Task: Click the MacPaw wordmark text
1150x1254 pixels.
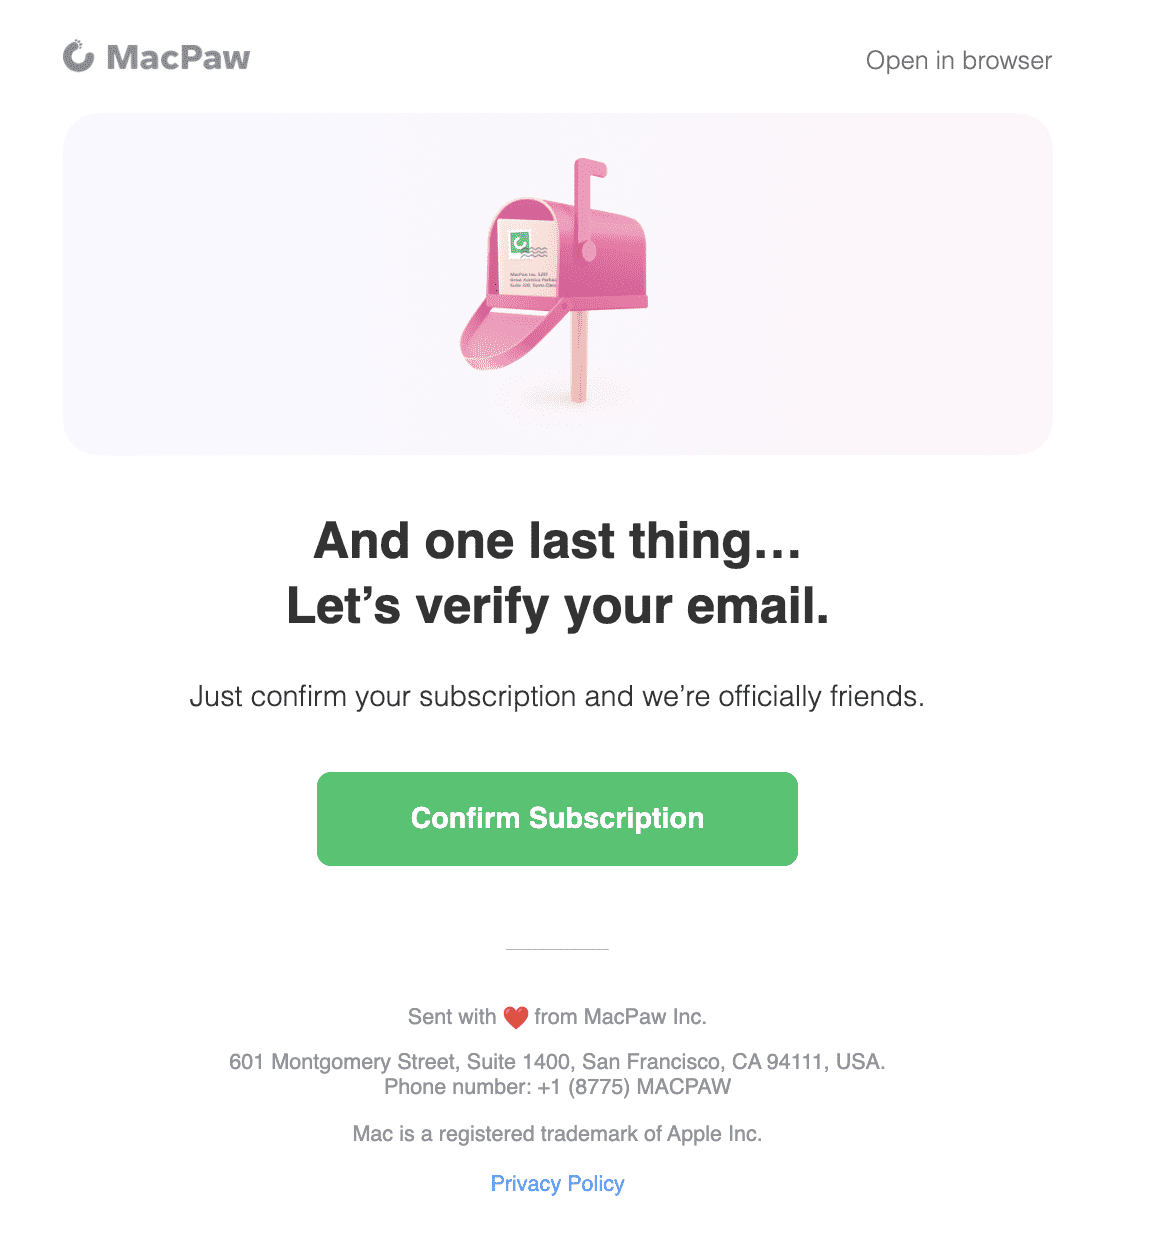Action: tap(178, 58)
